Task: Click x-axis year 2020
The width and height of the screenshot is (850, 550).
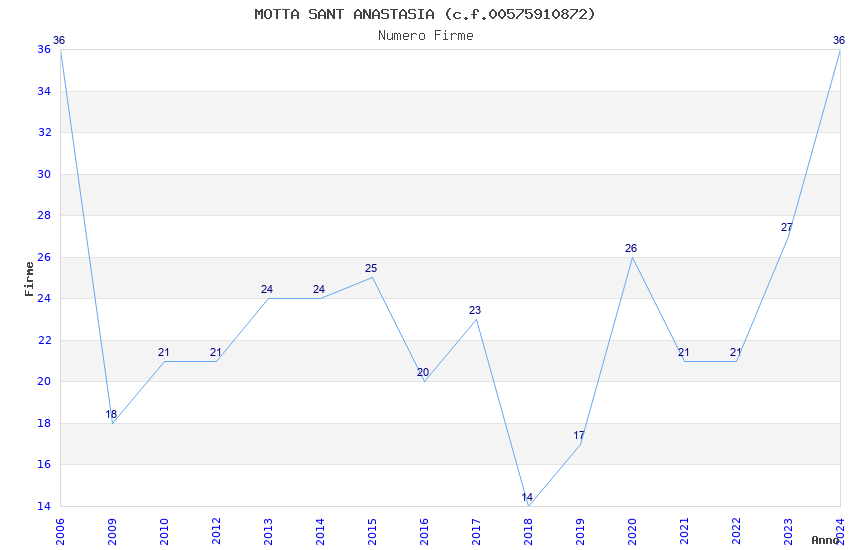Action: [x=633, y=531]
